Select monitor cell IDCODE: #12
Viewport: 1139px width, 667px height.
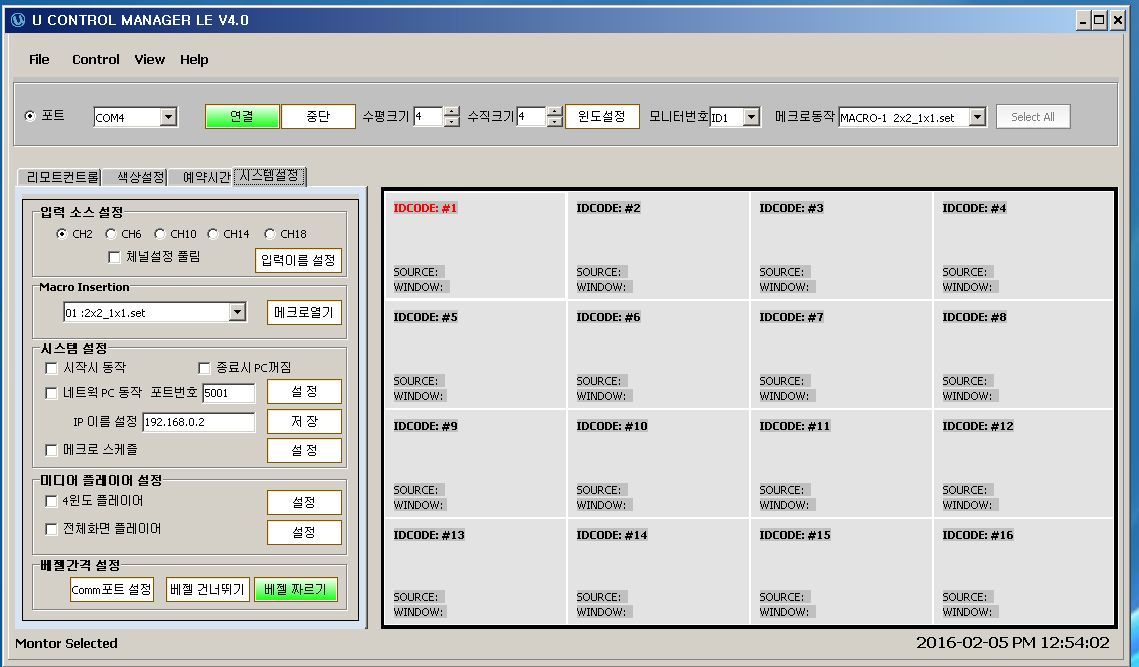coord(1024,464)
